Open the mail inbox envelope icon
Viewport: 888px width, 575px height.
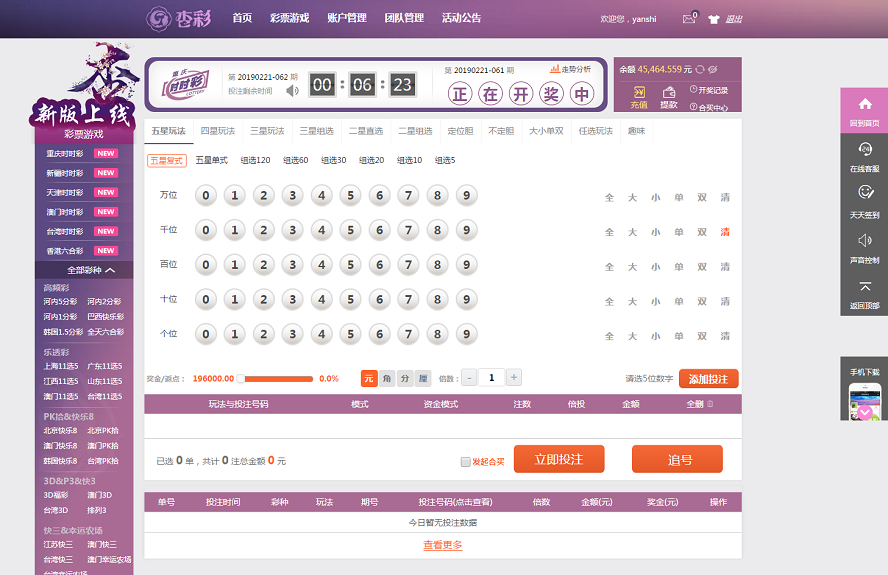[x=689, y=18]
